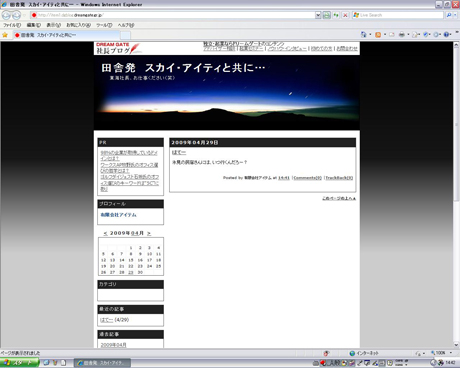Go back with the browser Back arrow
Image resolution: width=460 pixels, height=368 pixels.
6,15
